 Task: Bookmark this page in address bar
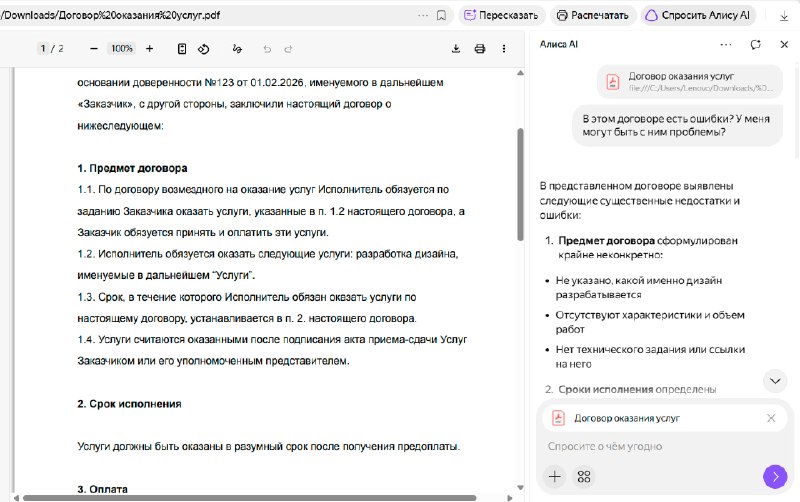(441, 15)
